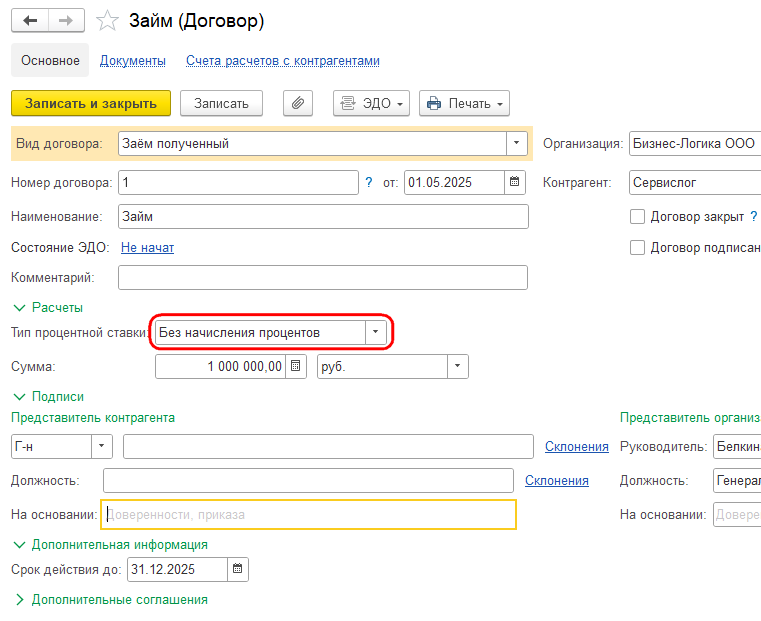Image resolution: width=761 pixels, height=621 pixels.
Task: Click the Представитель контрагента heading
Action: tap(93, 418)
